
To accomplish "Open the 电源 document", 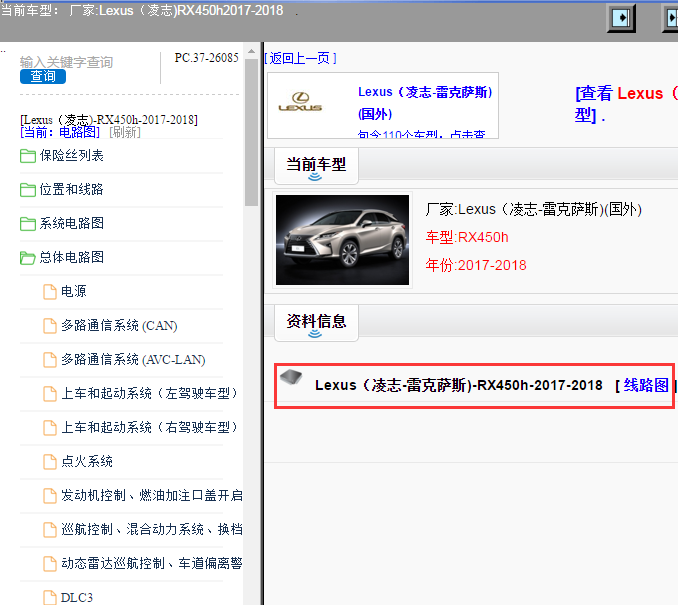I will coord(74,291).
